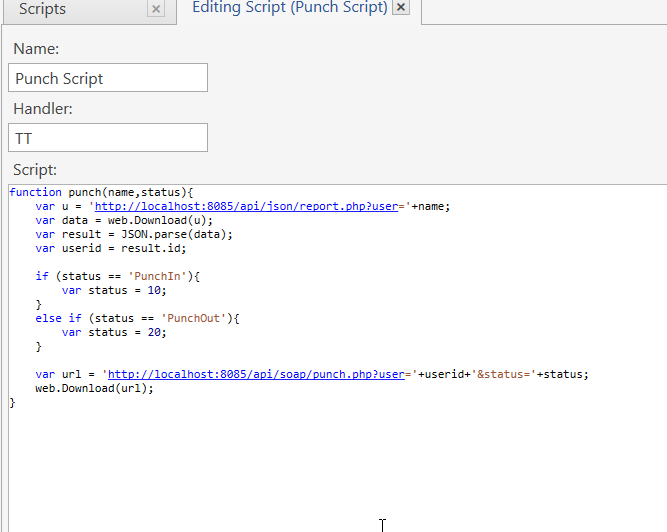Click the Script label above the editor
Viewport: 667px width, 532px height.
tap(35, 170)
